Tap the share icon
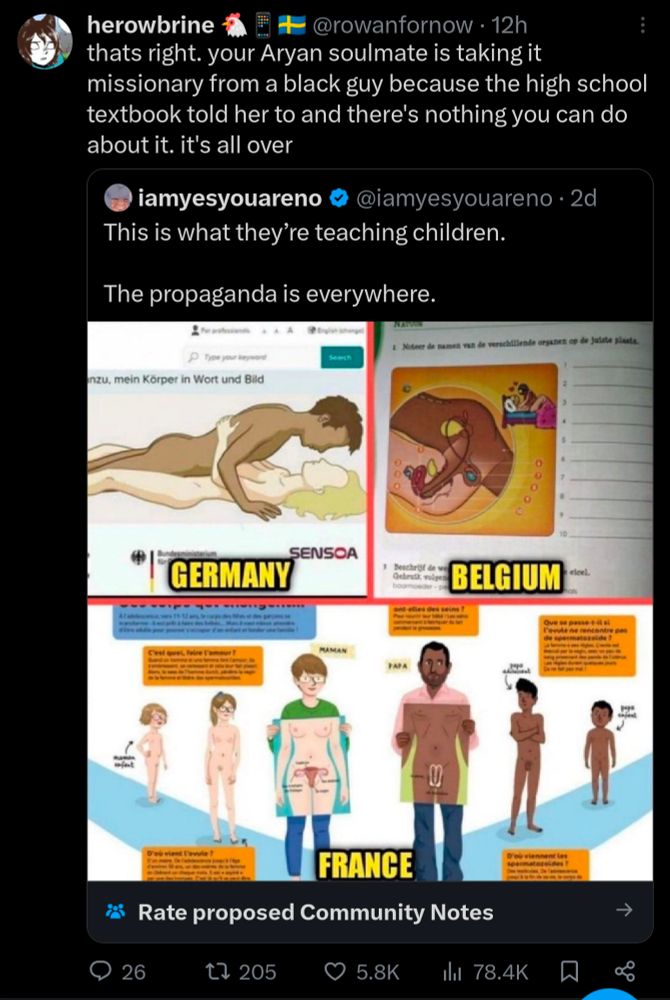670x1000 pixels. [x=625, y=971]
